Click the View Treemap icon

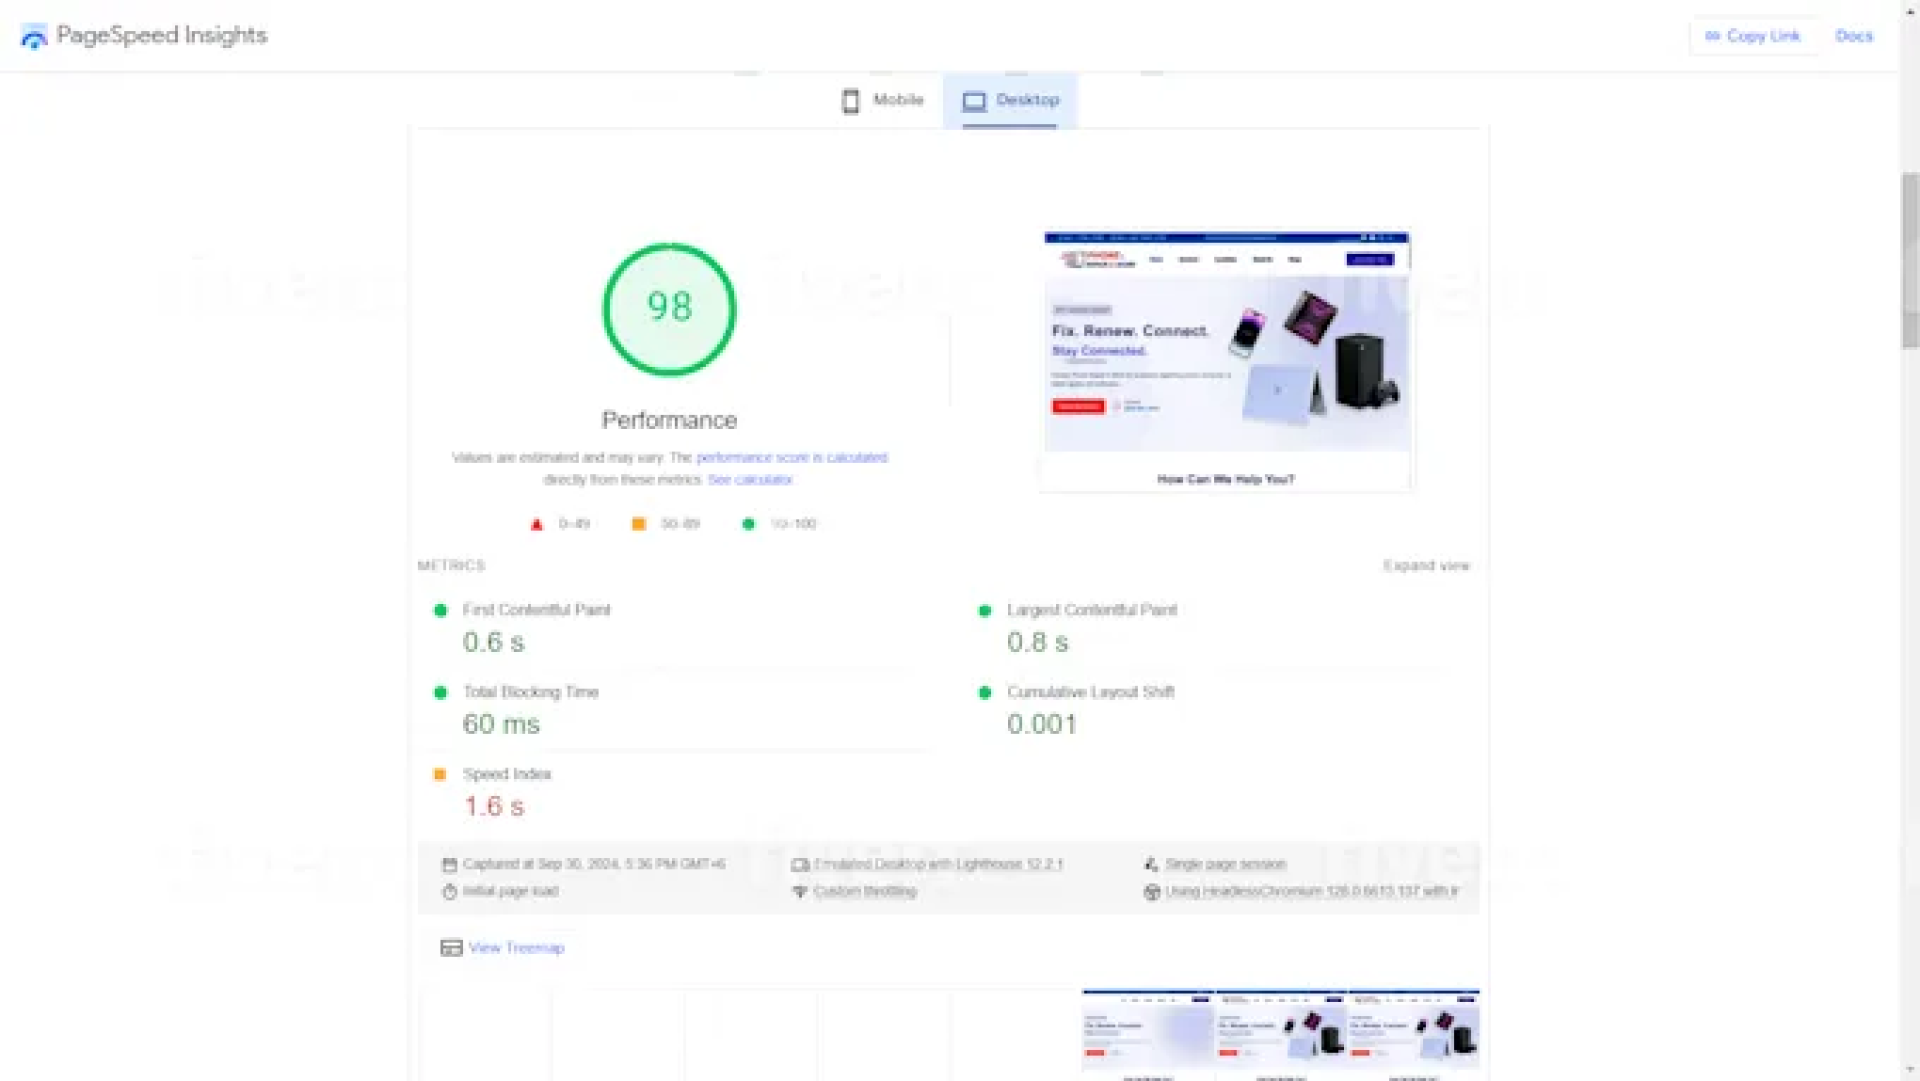click(x=451, y=948)
